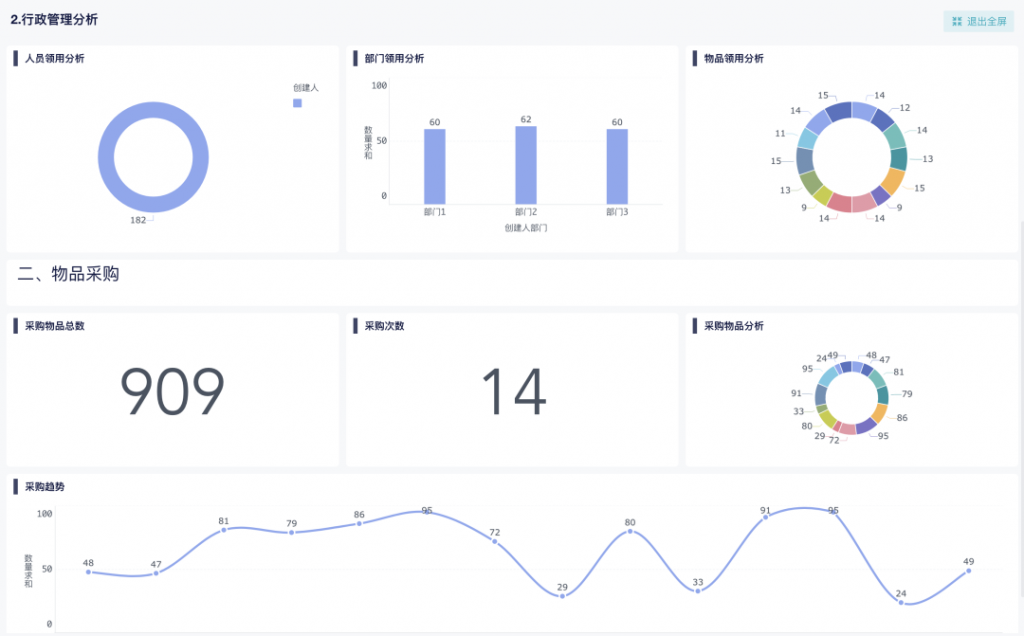The width and height of the screenshot is (1024, 636).
Task: Pick the light blue segment labeled 11
Action: point(806,138)
